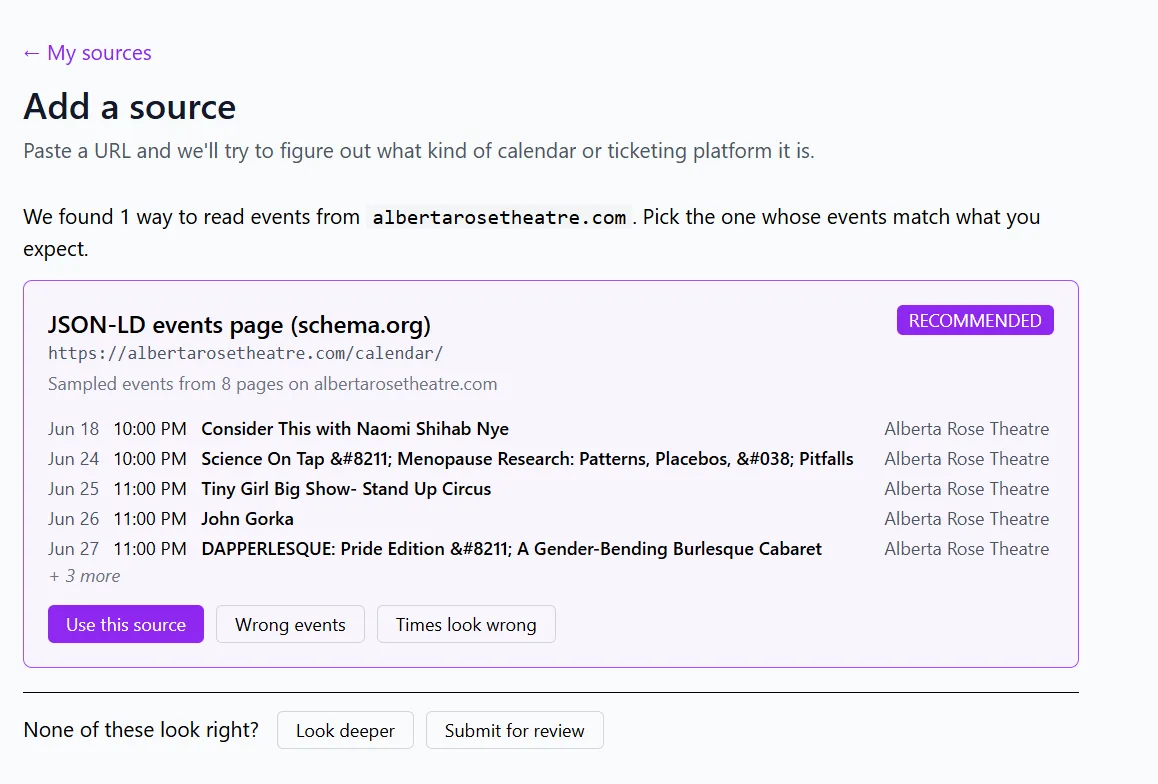Select the JSON-LD events page heading
Image resolution: width=1158 pixels, height=784 pixels.
[239, 325]
